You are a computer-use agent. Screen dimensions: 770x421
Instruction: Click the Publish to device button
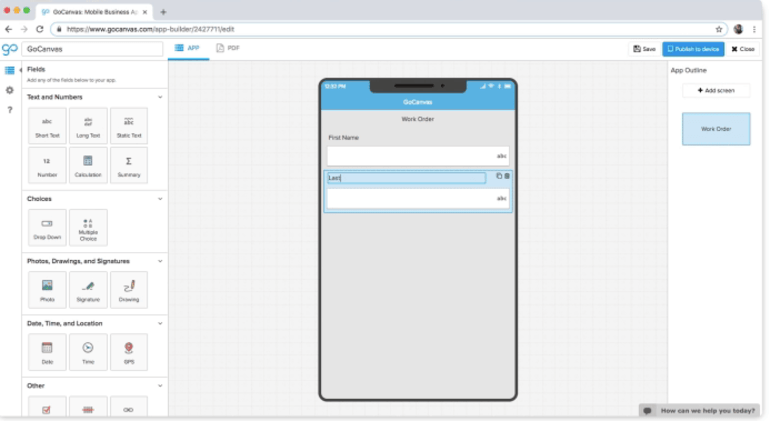[693, 49]
